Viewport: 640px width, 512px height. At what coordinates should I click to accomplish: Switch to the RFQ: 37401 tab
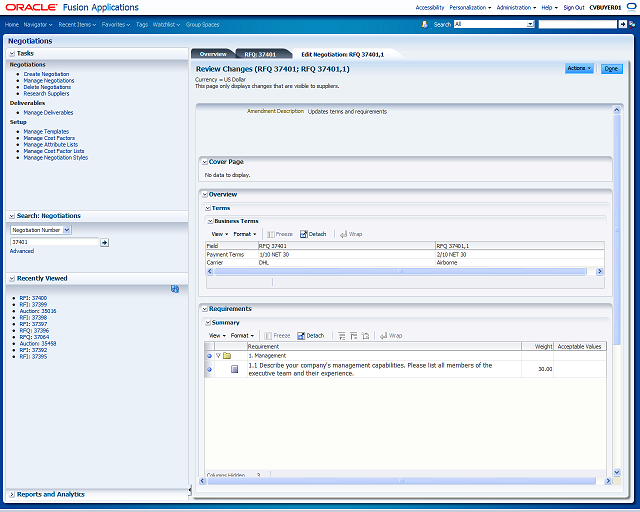tap(260, 54)
